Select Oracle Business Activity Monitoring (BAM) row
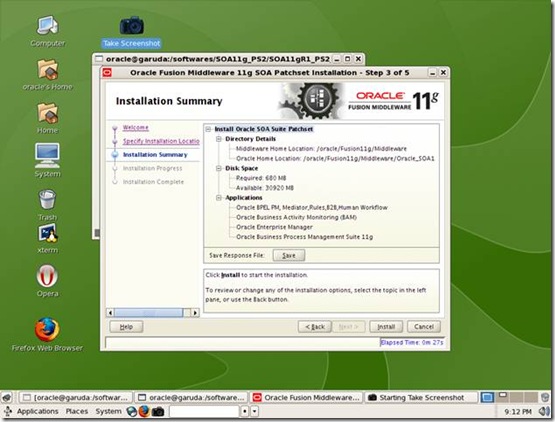Image resolution: width=555 pixels, height=422 pixels. 296,217
